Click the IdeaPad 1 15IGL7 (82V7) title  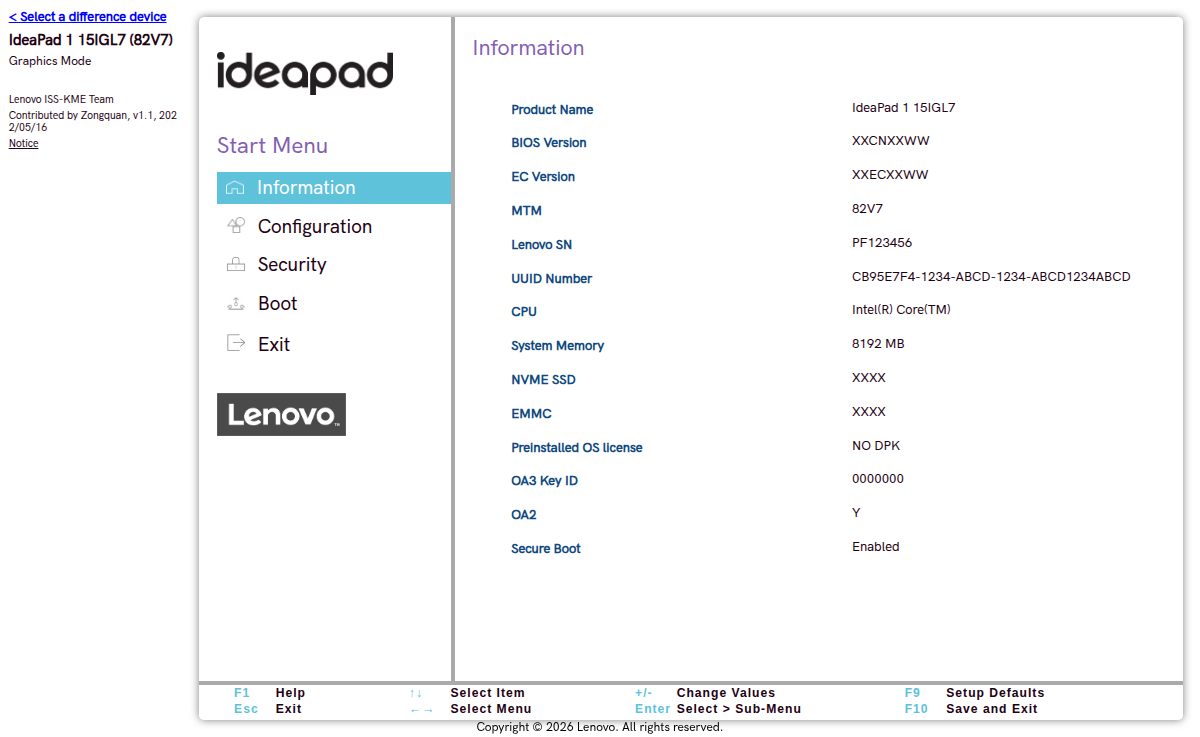tap(91, 40)
